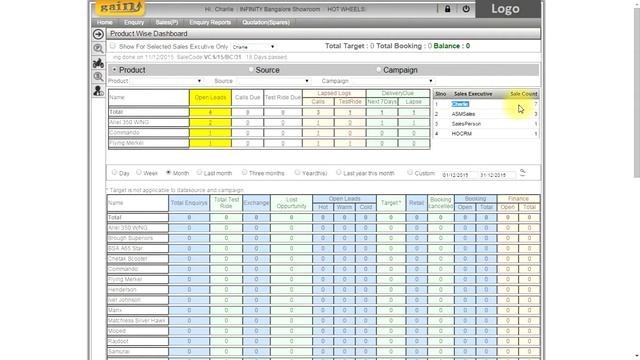Choose Last year this month radio

pos(338,173)
